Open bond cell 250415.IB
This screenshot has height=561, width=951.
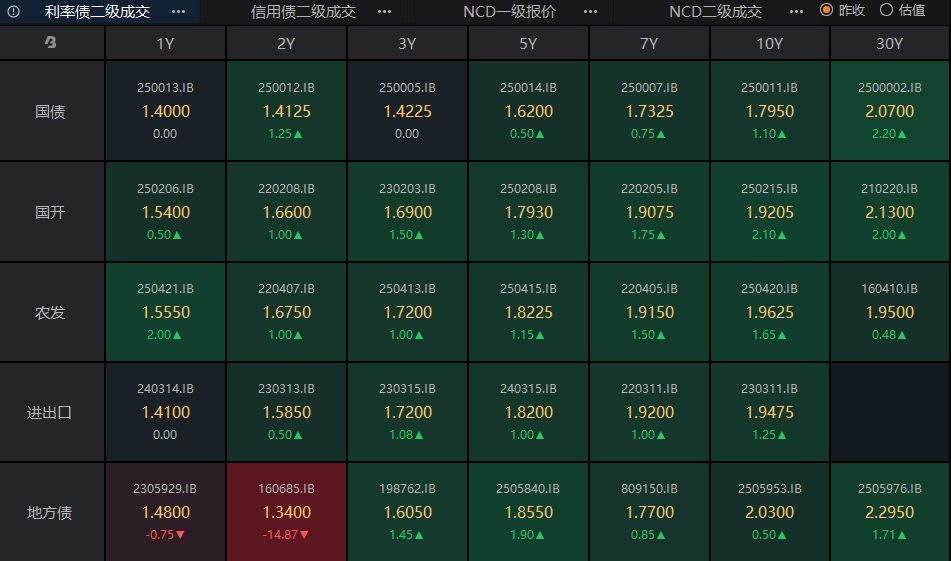coord(528,312)
